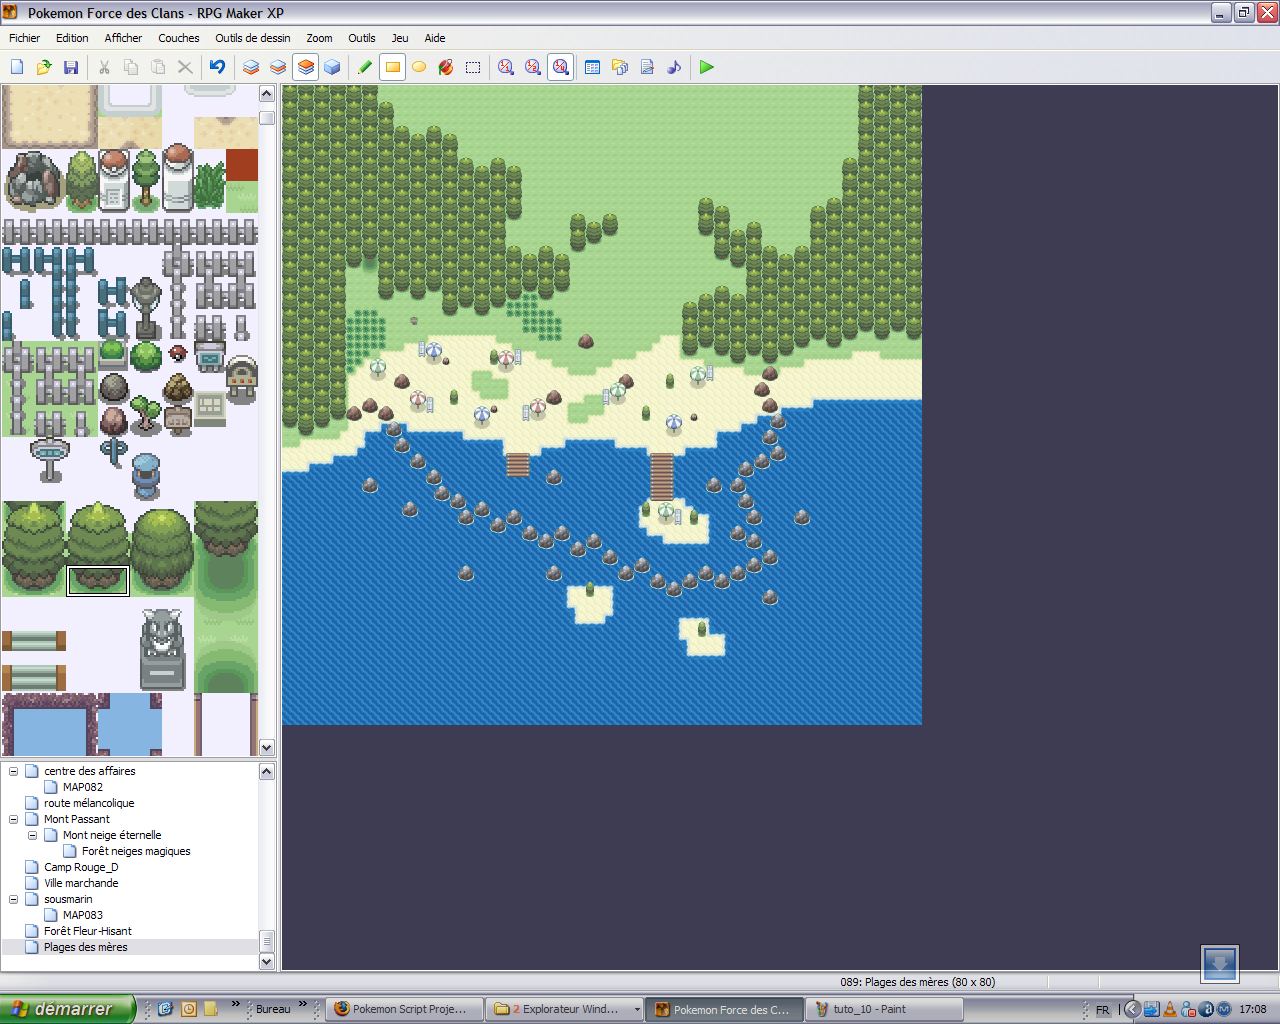Viewport: 1280px width, 1024px height.
Task: Select the Ville marchande map
Action: click(x=81, y=883)
